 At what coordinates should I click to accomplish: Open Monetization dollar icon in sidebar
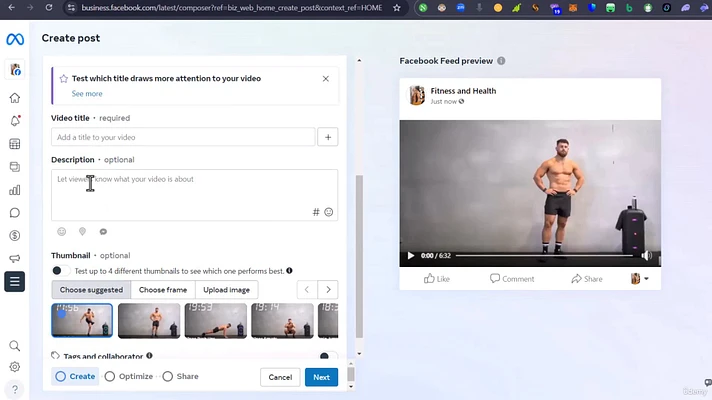[x=14, y=236]
